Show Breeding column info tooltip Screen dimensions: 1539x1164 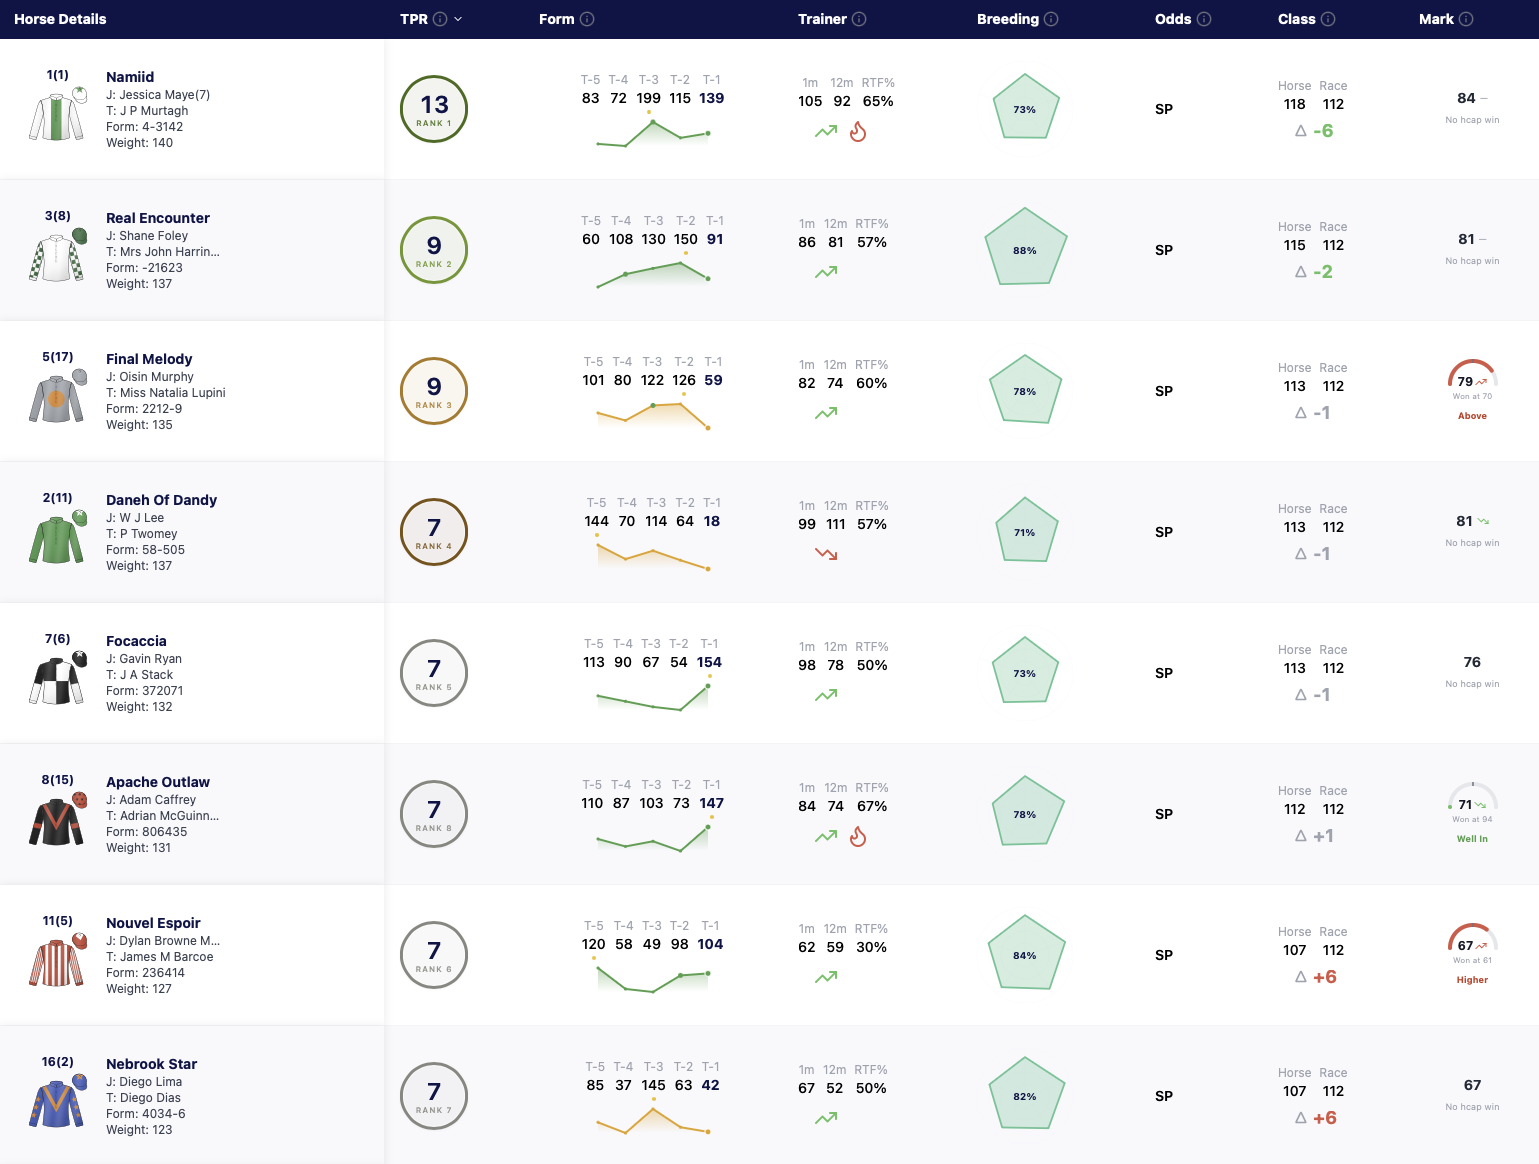[1051, 19]
